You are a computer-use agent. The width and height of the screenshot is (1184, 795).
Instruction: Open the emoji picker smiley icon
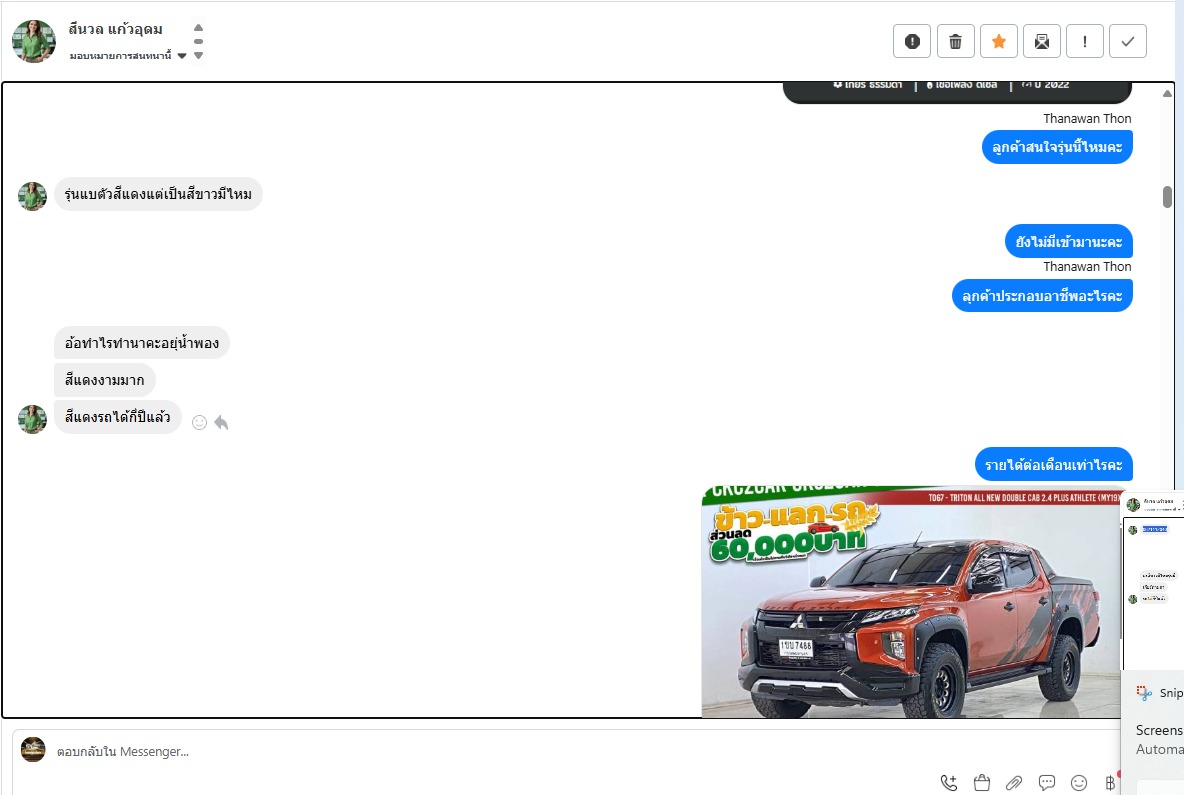coord(1079,783)
